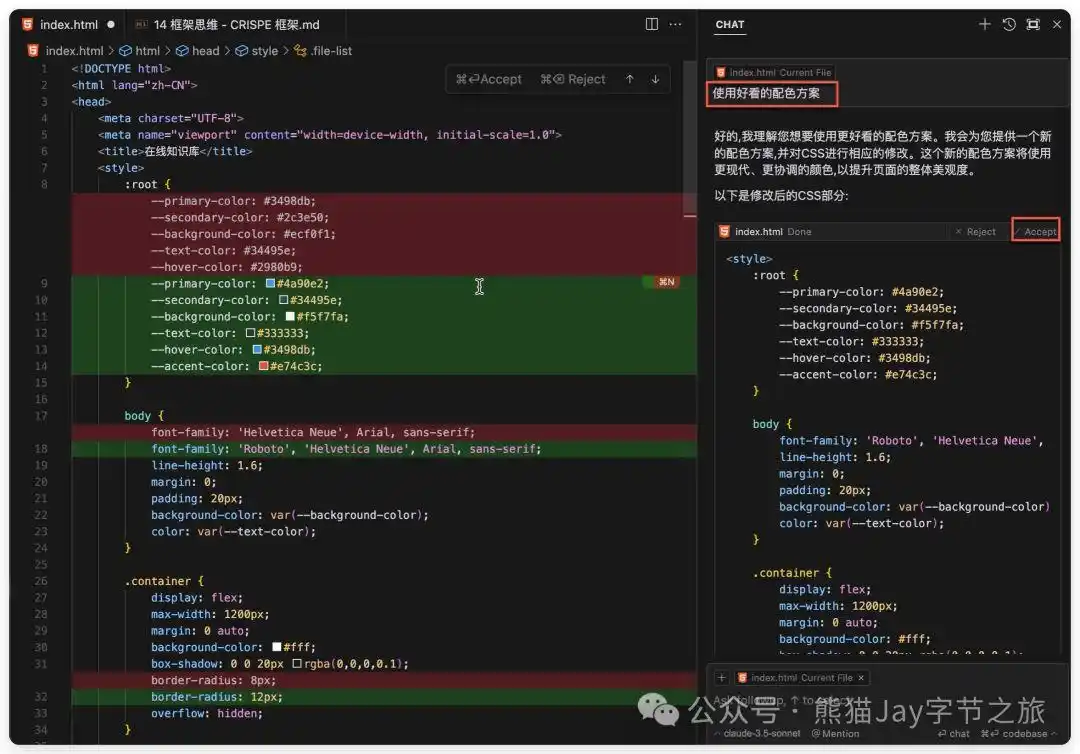Open the editor more actions ellipsis icon
This screenshot has width=1080, height=754.
(x=675, y=23)
